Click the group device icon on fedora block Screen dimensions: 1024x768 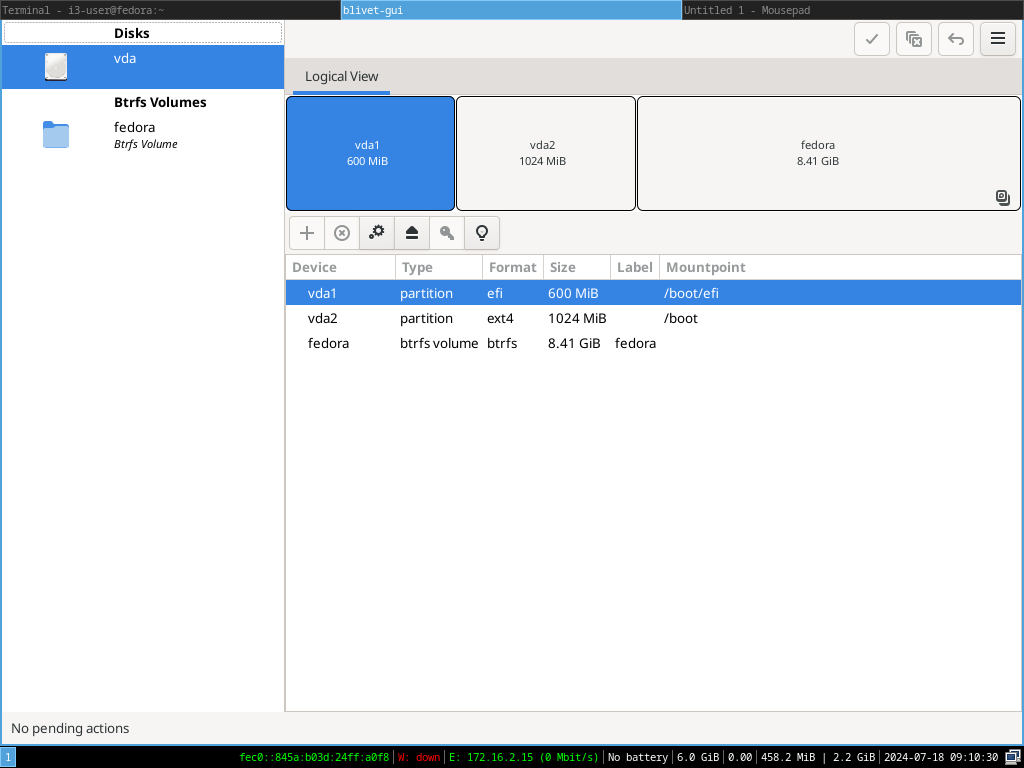[1003, 197]
